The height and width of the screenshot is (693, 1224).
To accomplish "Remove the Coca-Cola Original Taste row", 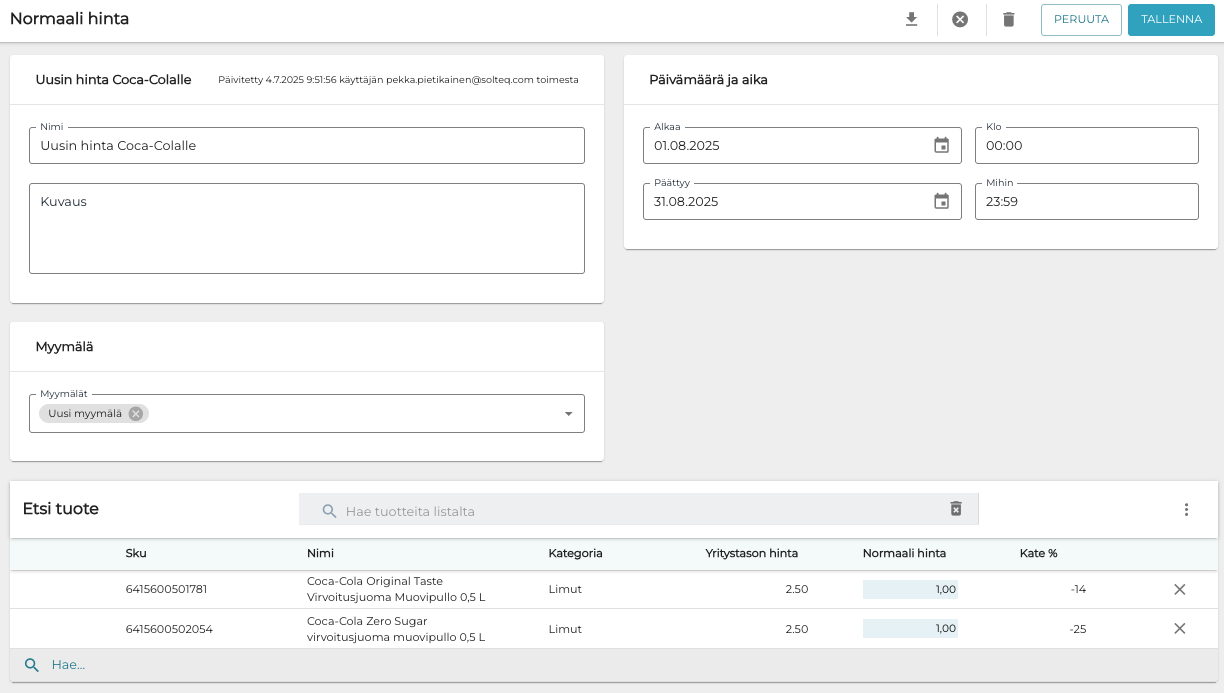I will [1179, 590].
